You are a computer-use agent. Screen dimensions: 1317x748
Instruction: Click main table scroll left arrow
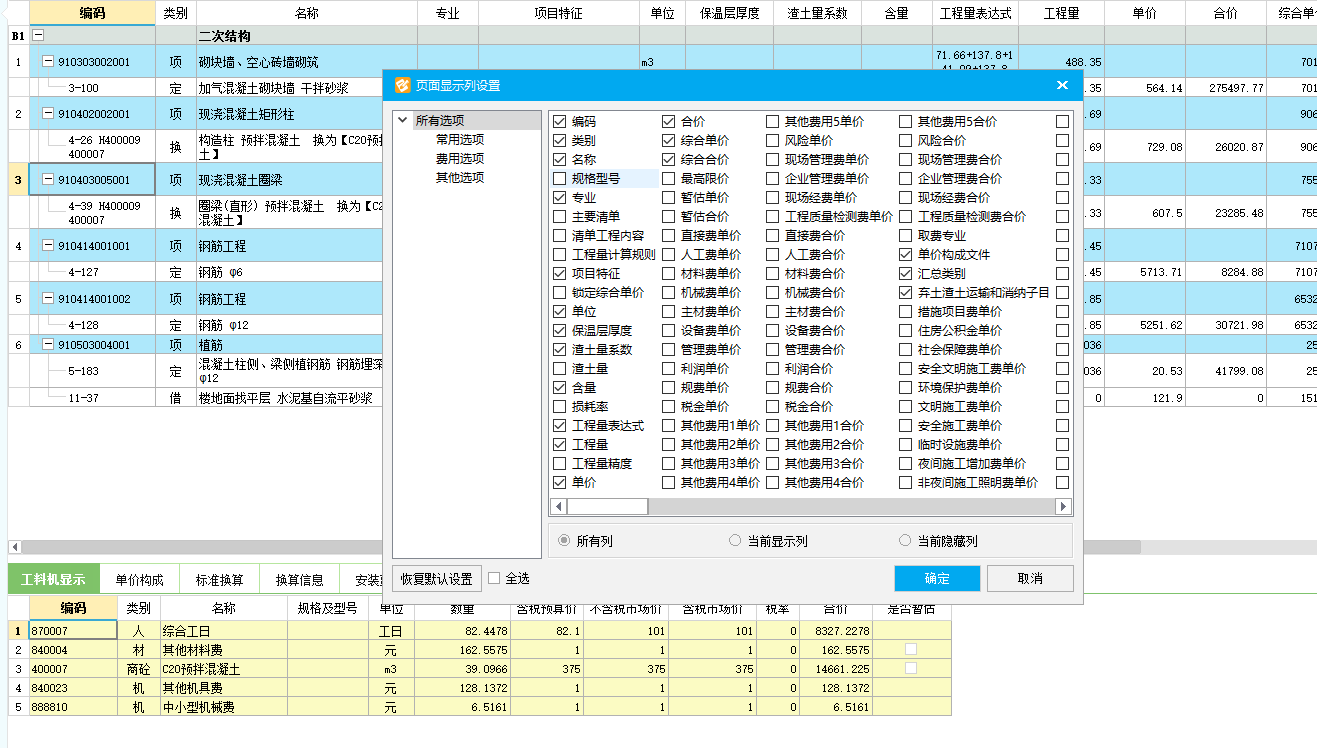click(14, 547)
